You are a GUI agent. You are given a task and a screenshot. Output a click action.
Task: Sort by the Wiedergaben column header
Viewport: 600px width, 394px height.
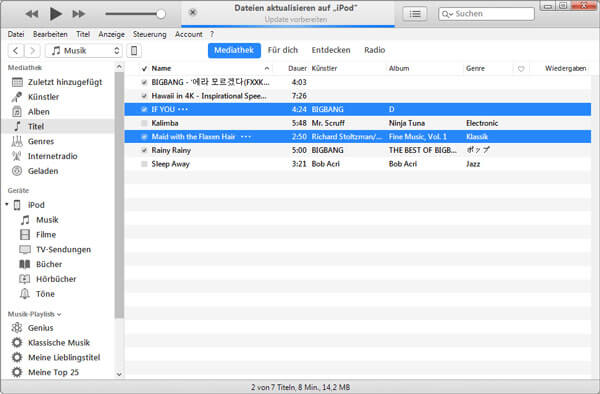pyautogui.click(x=566, y=68)
